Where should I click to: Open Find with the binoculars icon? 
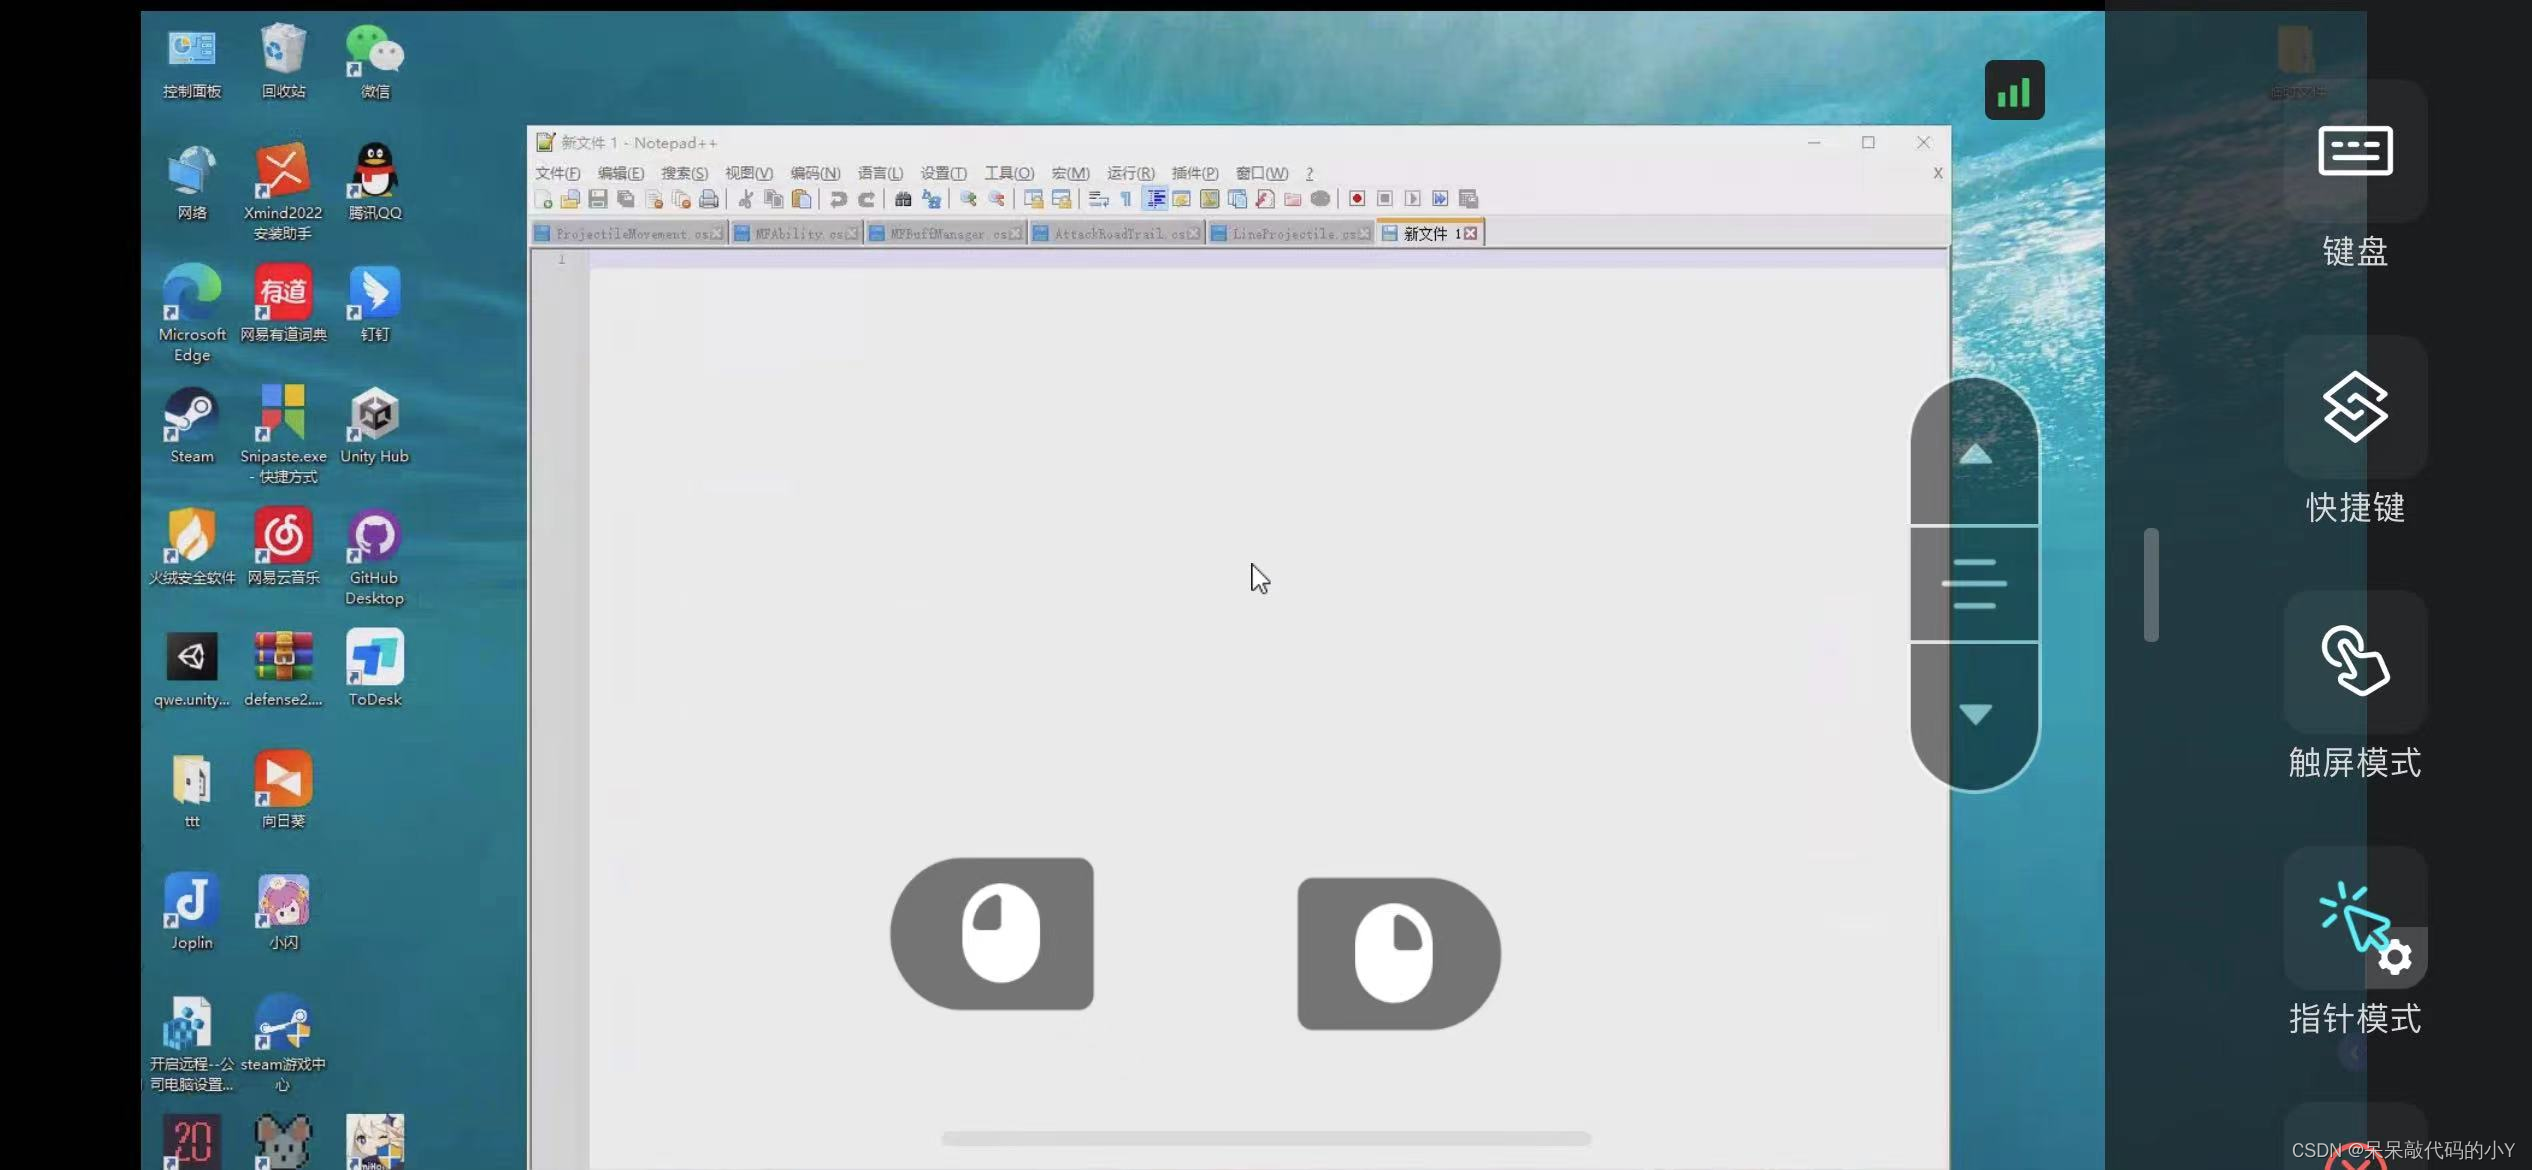903,199
